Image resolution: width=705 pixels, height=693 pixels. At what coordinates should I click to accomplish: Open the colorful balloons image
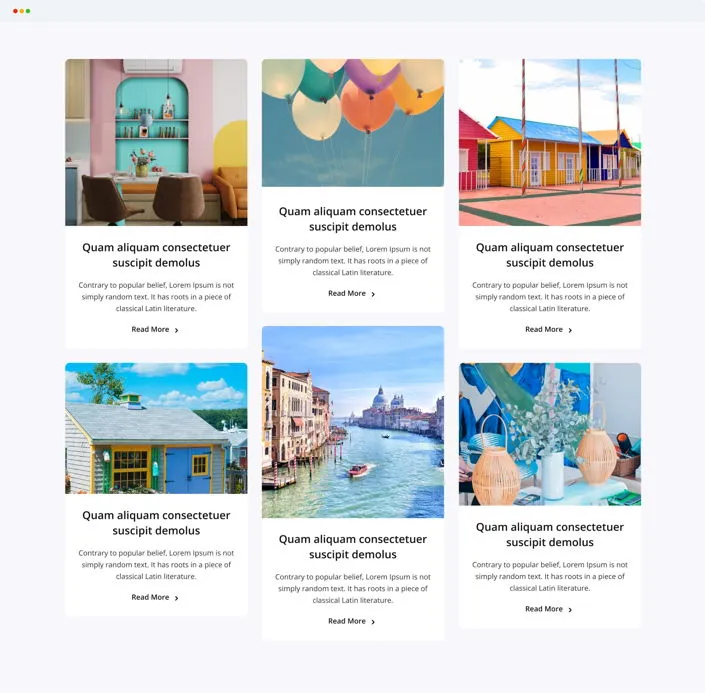click(x=353, y=123)
